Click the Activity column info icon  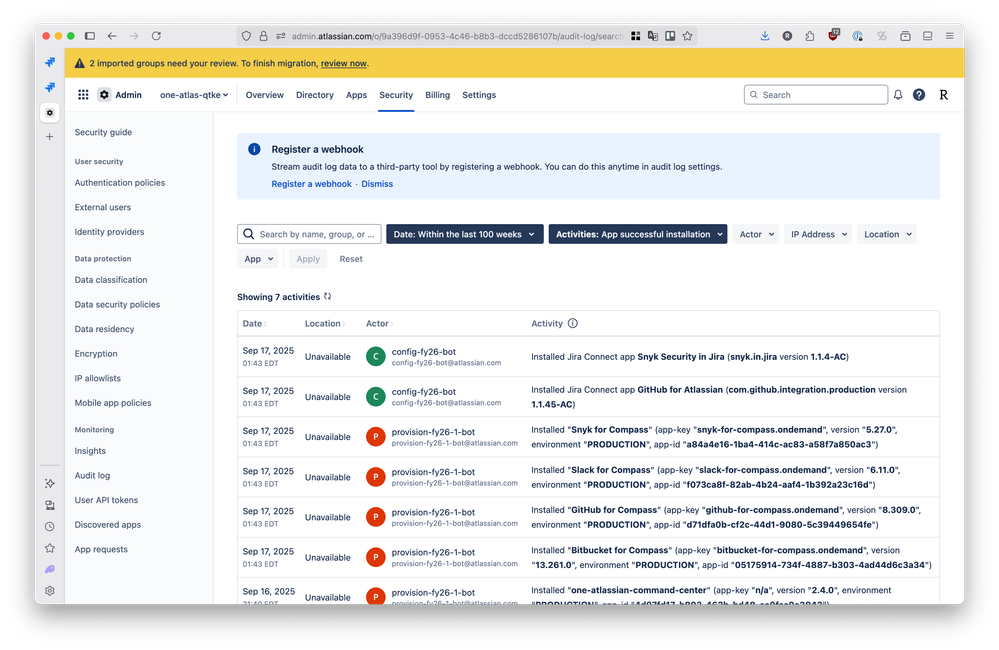pyautogui.click(x=573, y=323)
